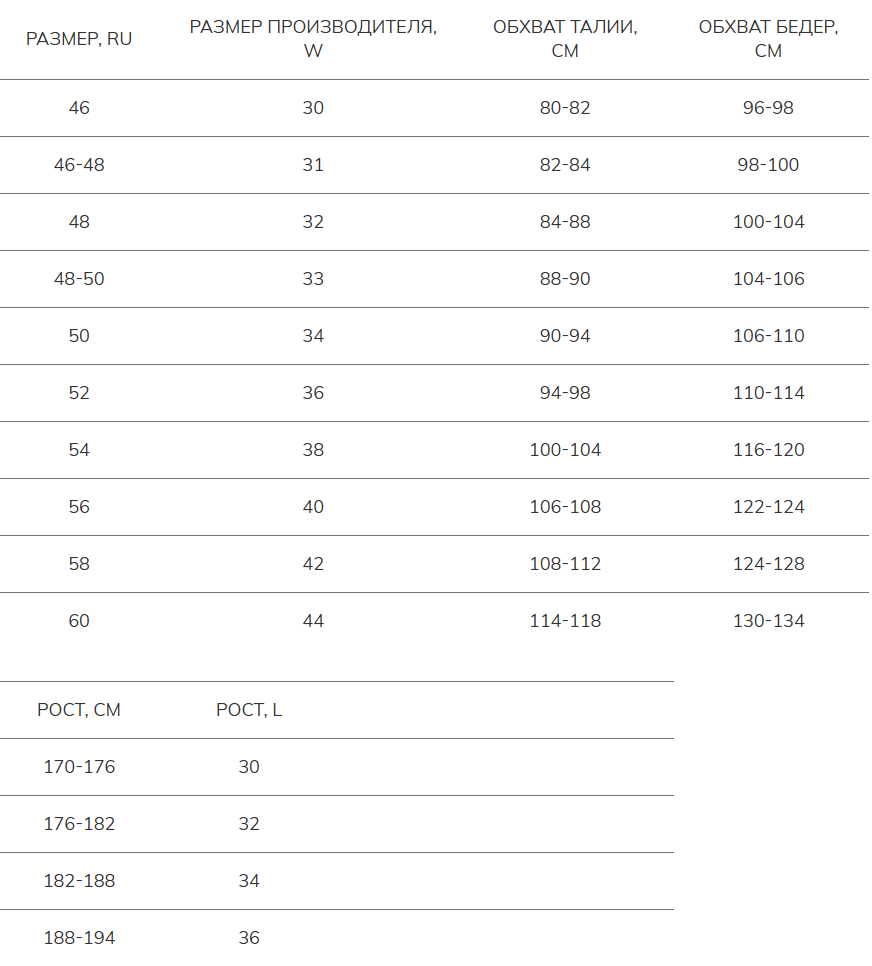872x966 pixels.
Task: Click length value 34 for height 182-188
Action: (x=249, y=881)
